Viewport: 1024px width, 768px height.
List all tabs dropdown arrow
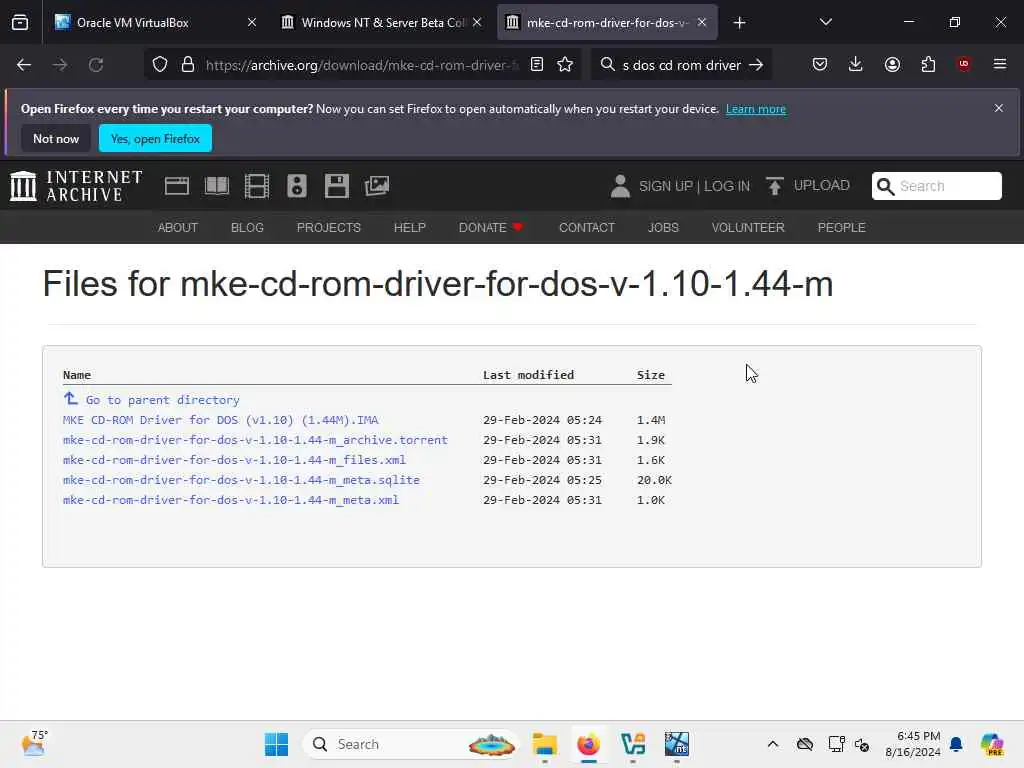tap(825, 22)
